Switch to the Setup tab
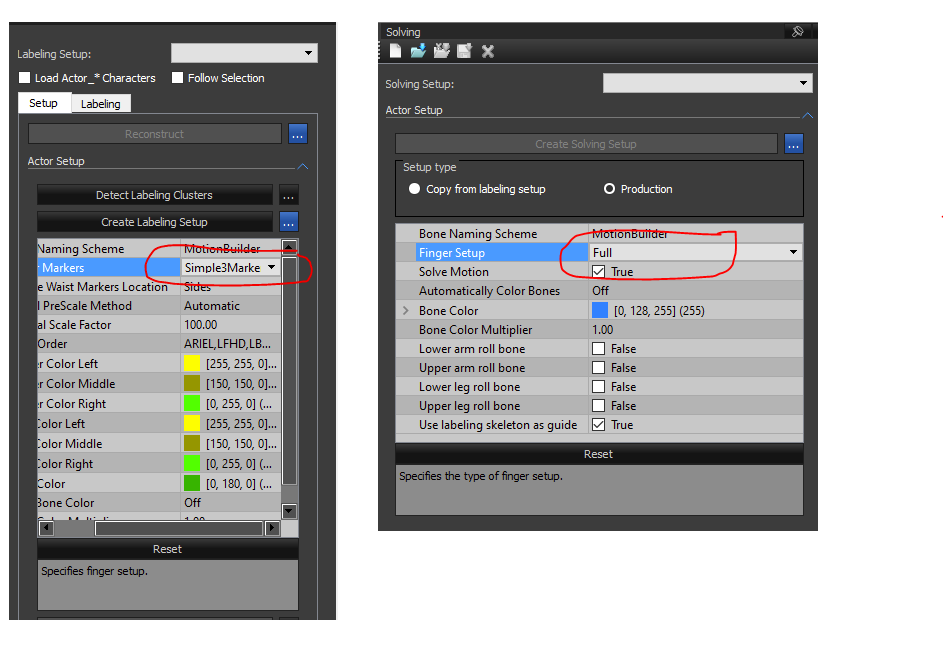 coord(43,103)
